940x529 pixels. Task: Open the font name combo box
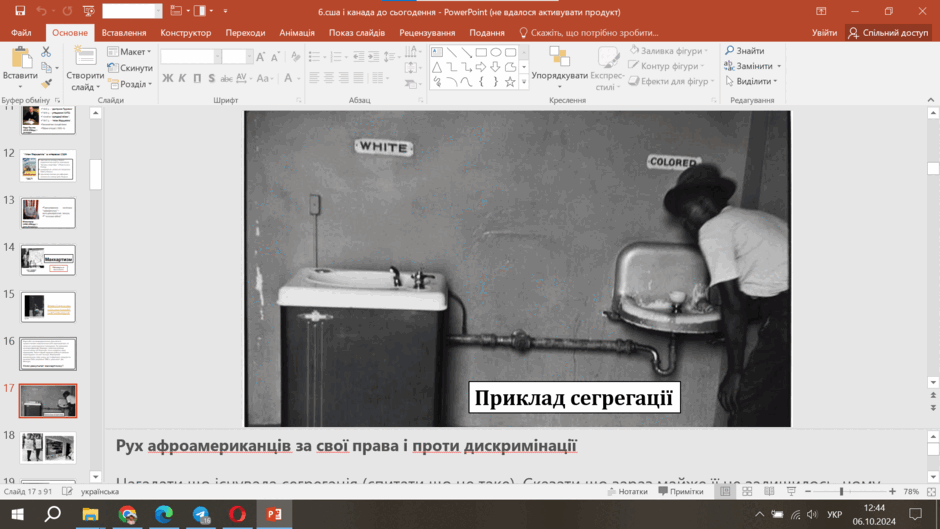pyautogui.click(x=191, y=57)
